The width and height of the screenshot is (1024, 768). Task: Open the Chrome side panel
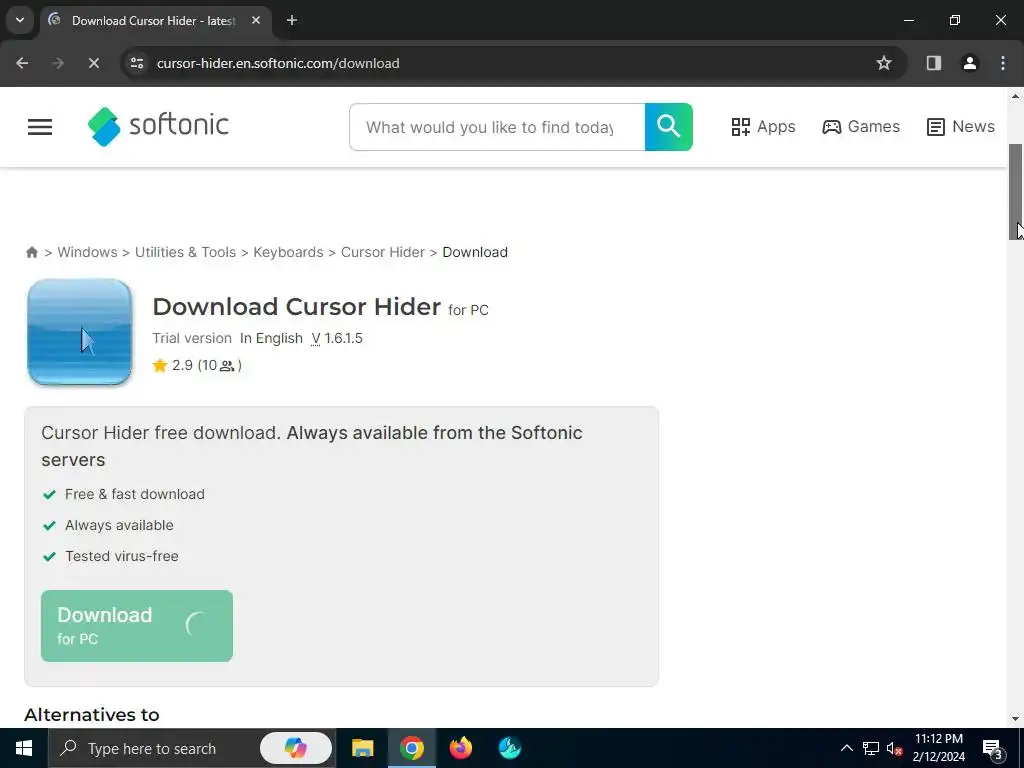[934, 63]
